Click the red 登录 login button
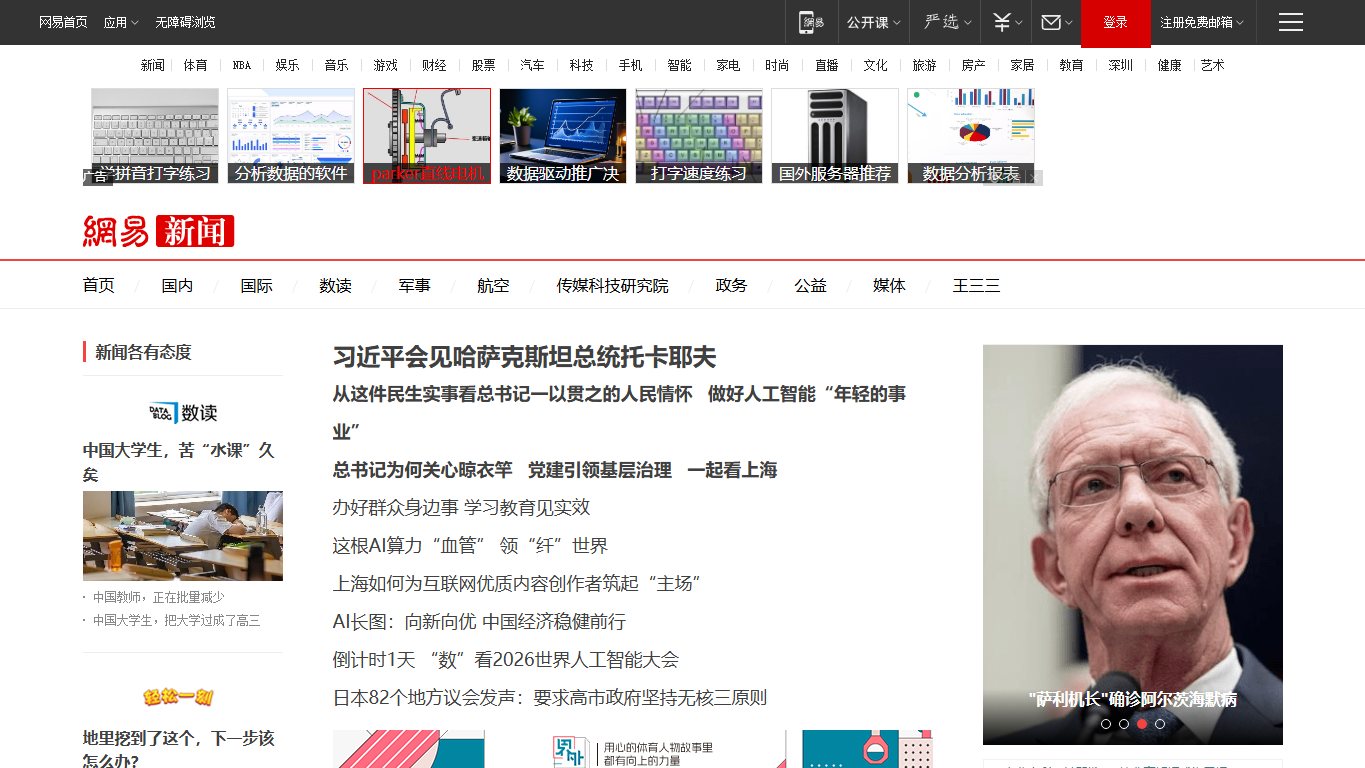Image resolution: width=1365 pixels, height=768 pixels. pos(1115,23)
